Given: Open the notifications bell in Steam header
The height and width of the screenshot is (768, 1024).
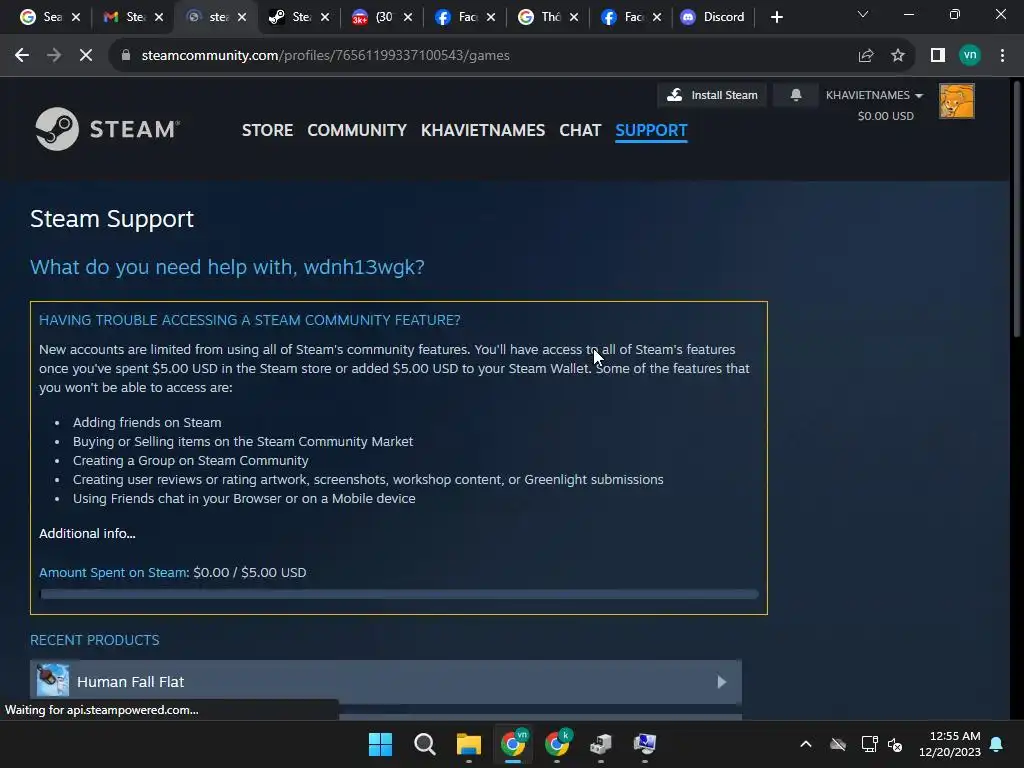Looking at the screenshot, I should coord(795,95).
